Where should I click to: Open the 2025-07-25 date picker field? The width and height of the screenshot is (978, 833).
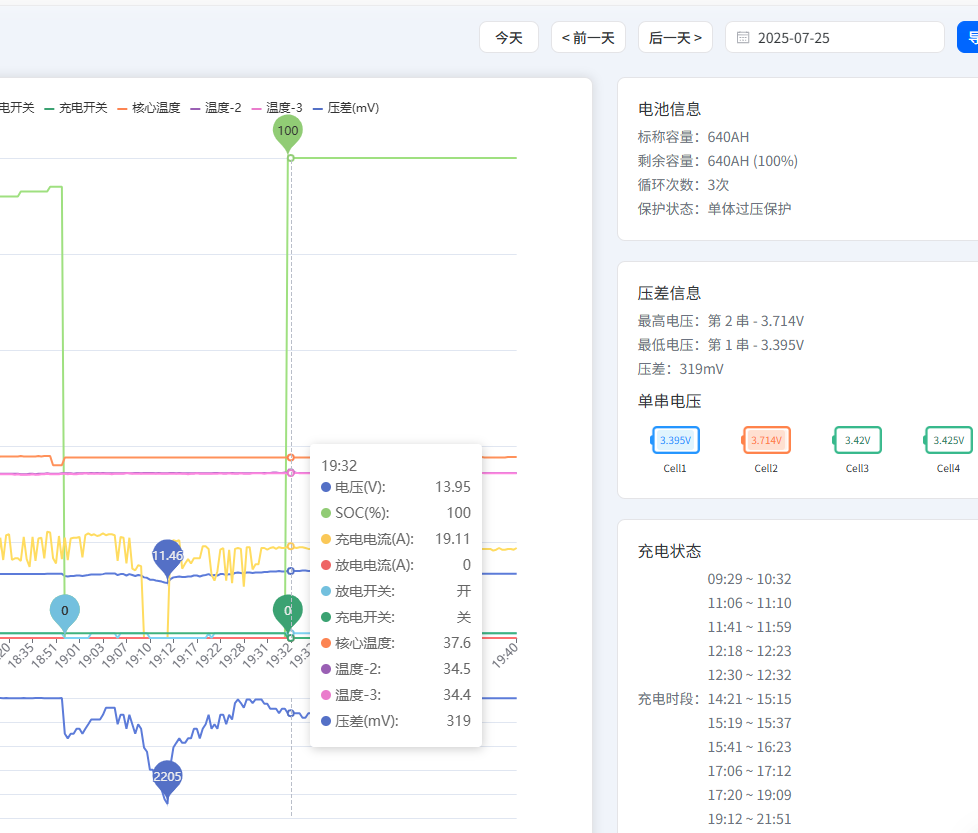835,37
